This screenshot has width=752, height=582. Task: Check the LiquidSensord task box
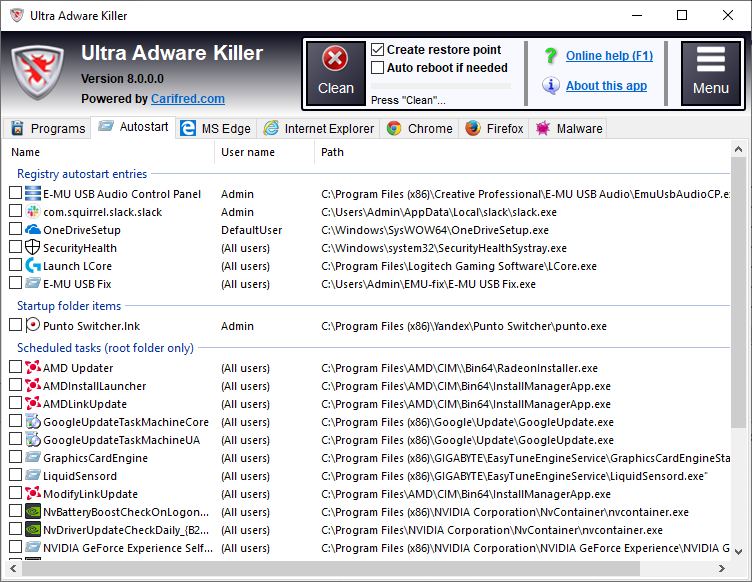15,475
